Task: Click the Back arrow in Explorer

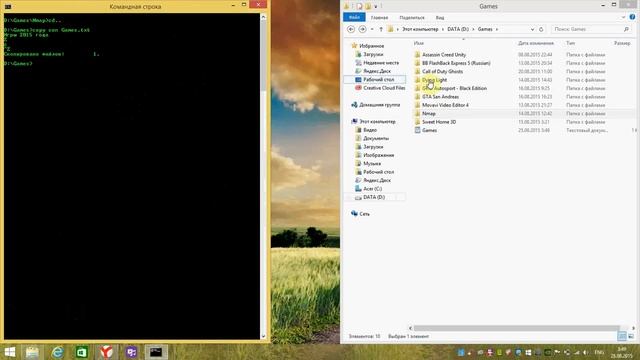Action: pyautogui.click(x=351, y=29)
